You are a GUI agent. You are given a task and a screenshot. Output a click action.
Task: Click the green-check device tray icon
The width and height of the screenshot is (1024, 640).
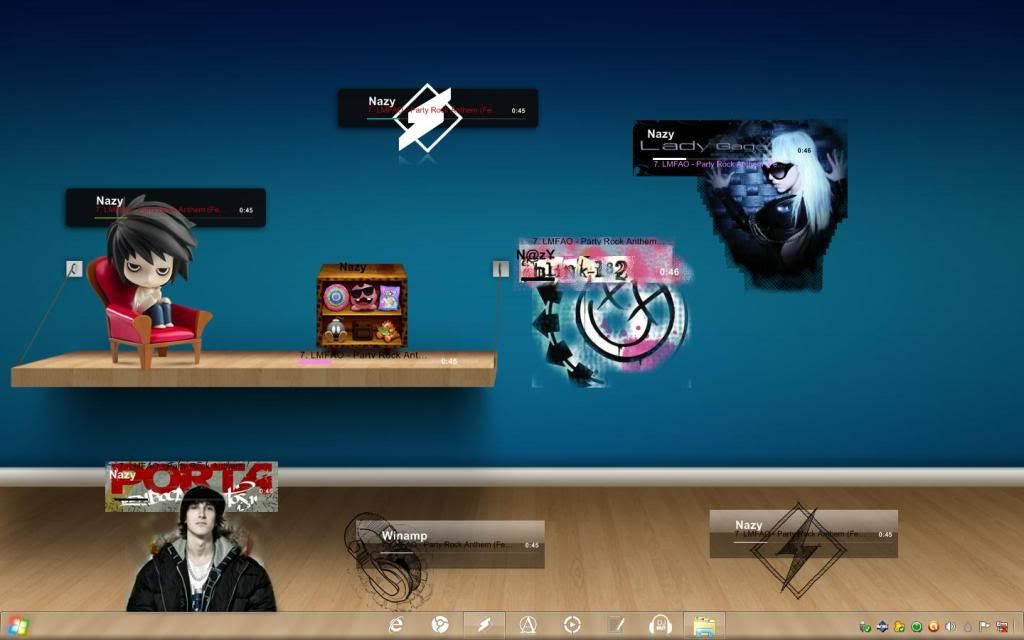click(x=865, y=627)
